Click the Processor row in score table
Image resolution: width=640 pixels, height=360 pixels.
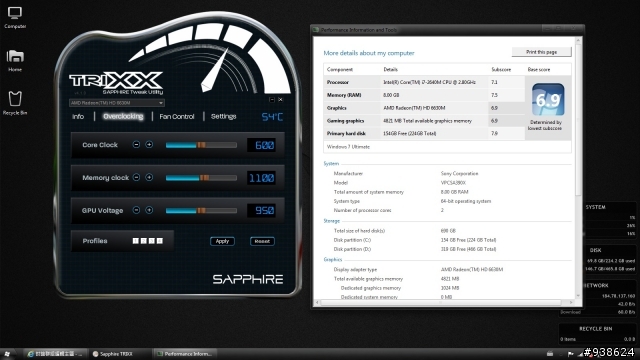tap(424, 82)
